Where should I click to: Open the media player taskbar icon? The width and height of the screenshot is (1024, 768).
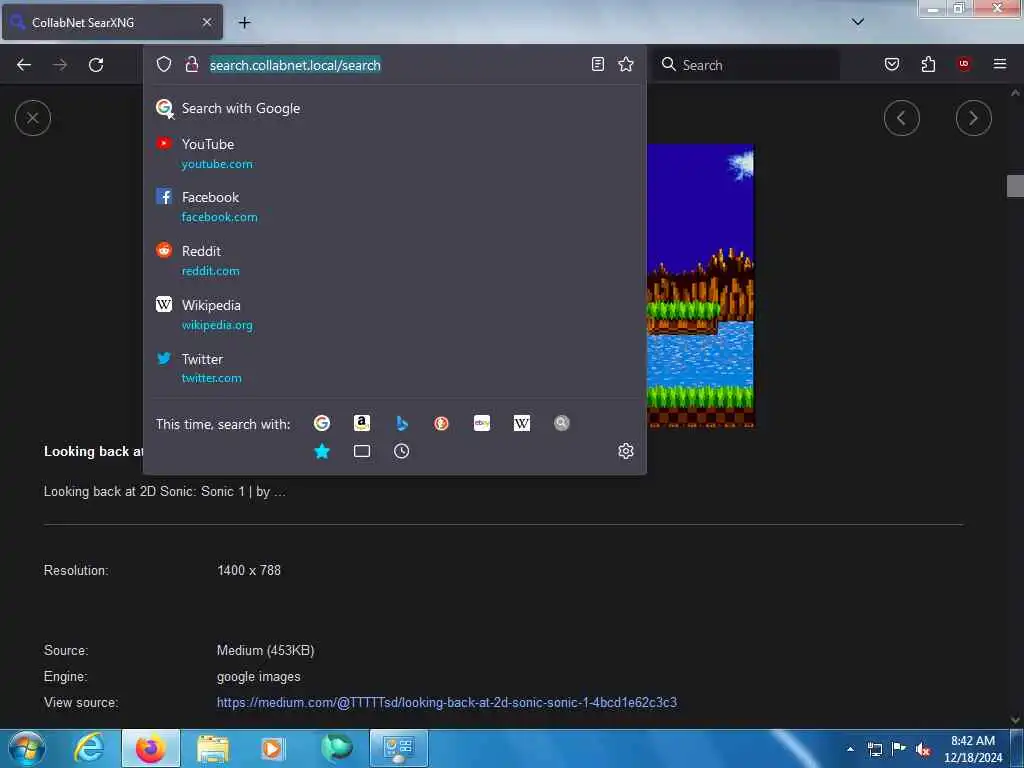272,748
